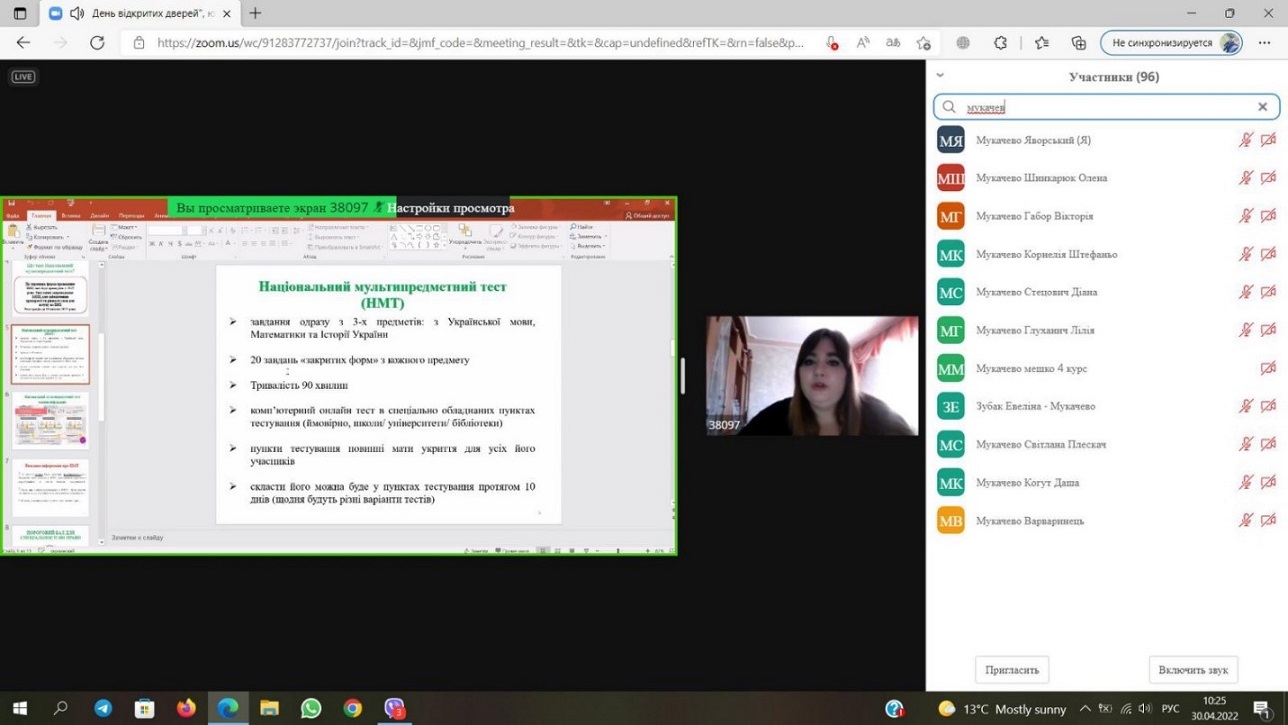The image size is (1288, 725).
Task: Open the Edge tab actions menu icon
Action: pyautogui.click(x=20, y=13)
